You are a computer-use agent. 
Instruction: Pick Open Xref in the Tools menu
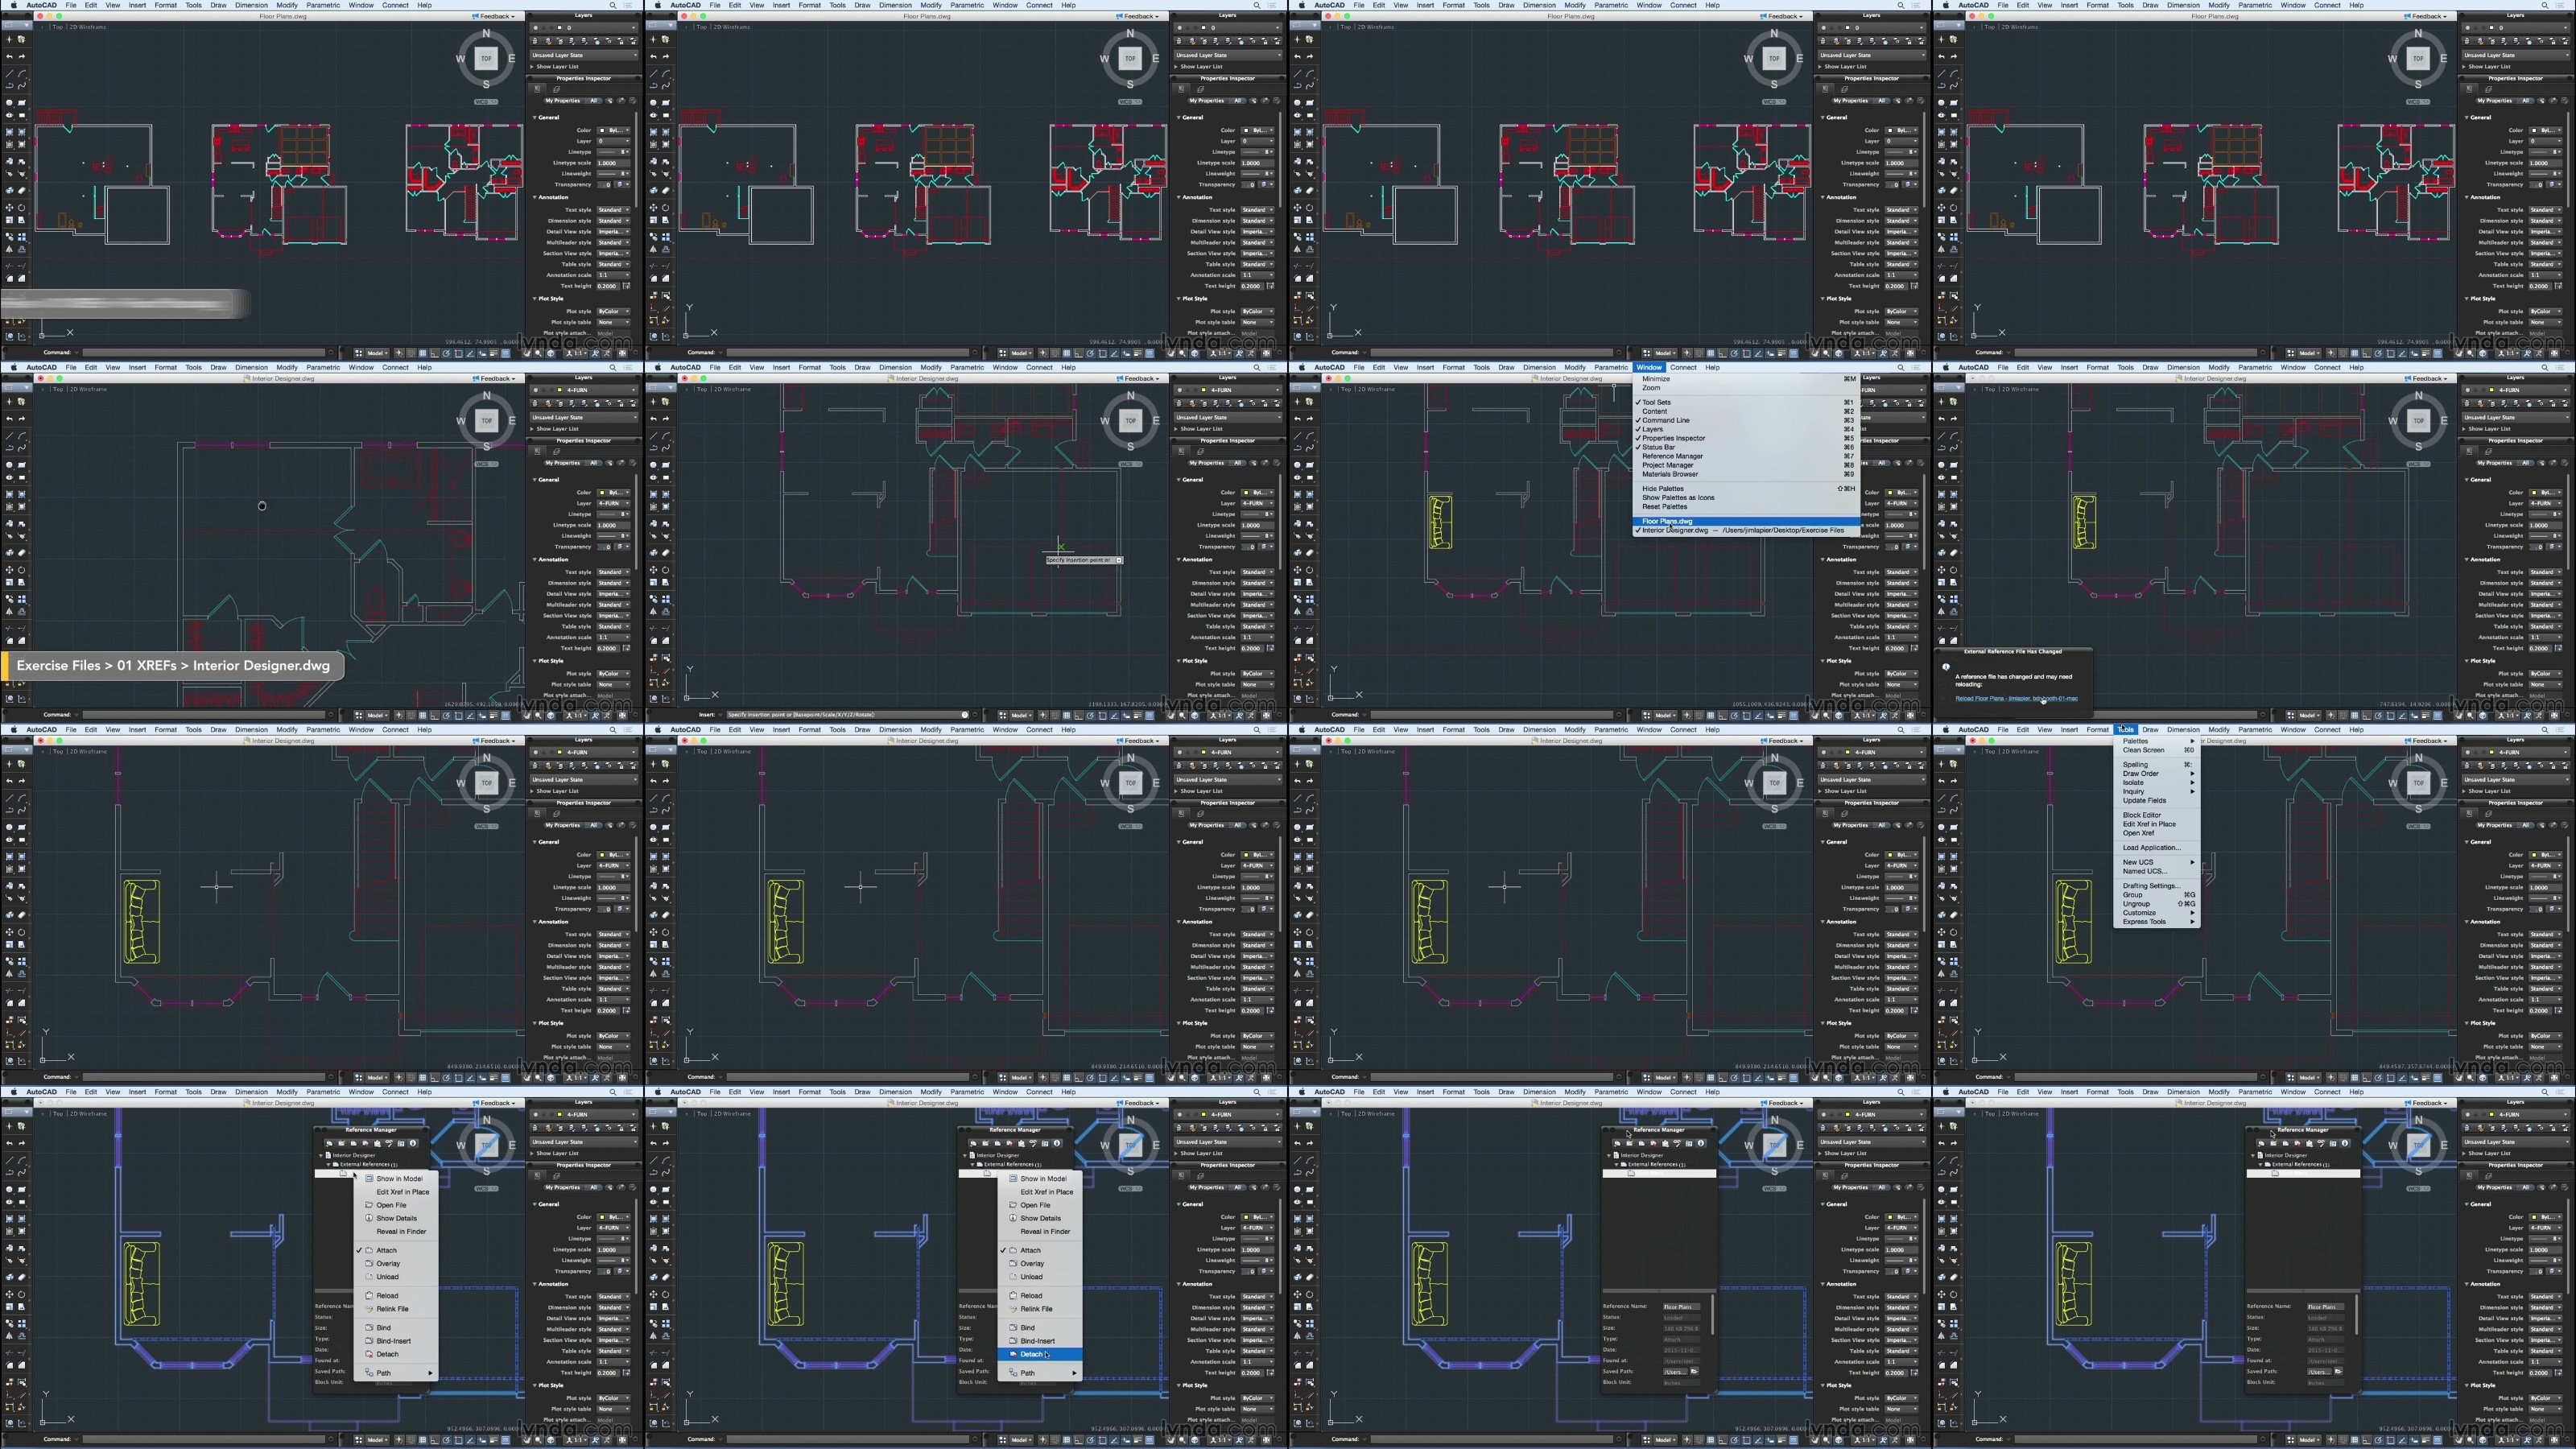2138,833
